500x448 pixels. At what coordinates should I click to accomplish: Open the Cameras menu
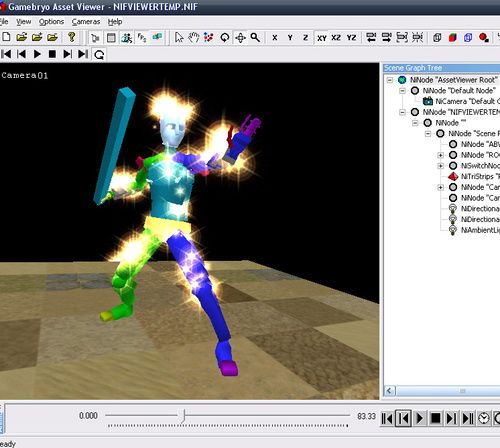point(86,22)
